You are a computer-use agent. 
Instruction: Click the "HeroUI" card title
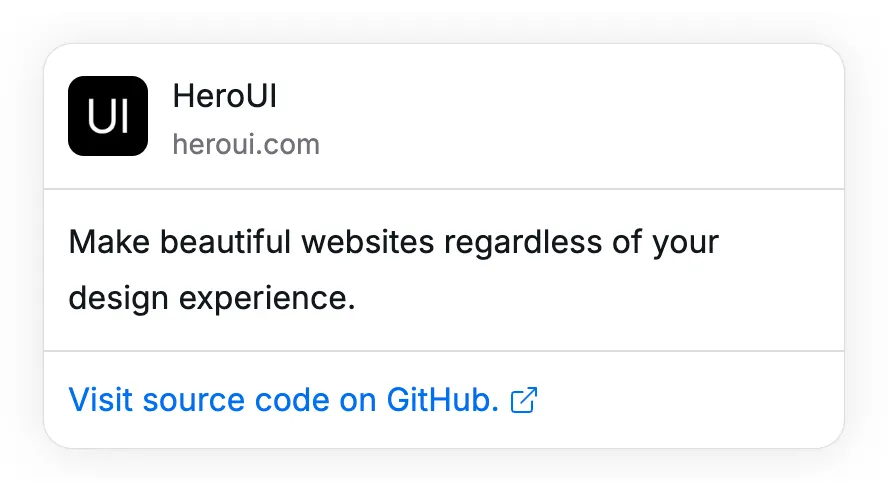224,97
